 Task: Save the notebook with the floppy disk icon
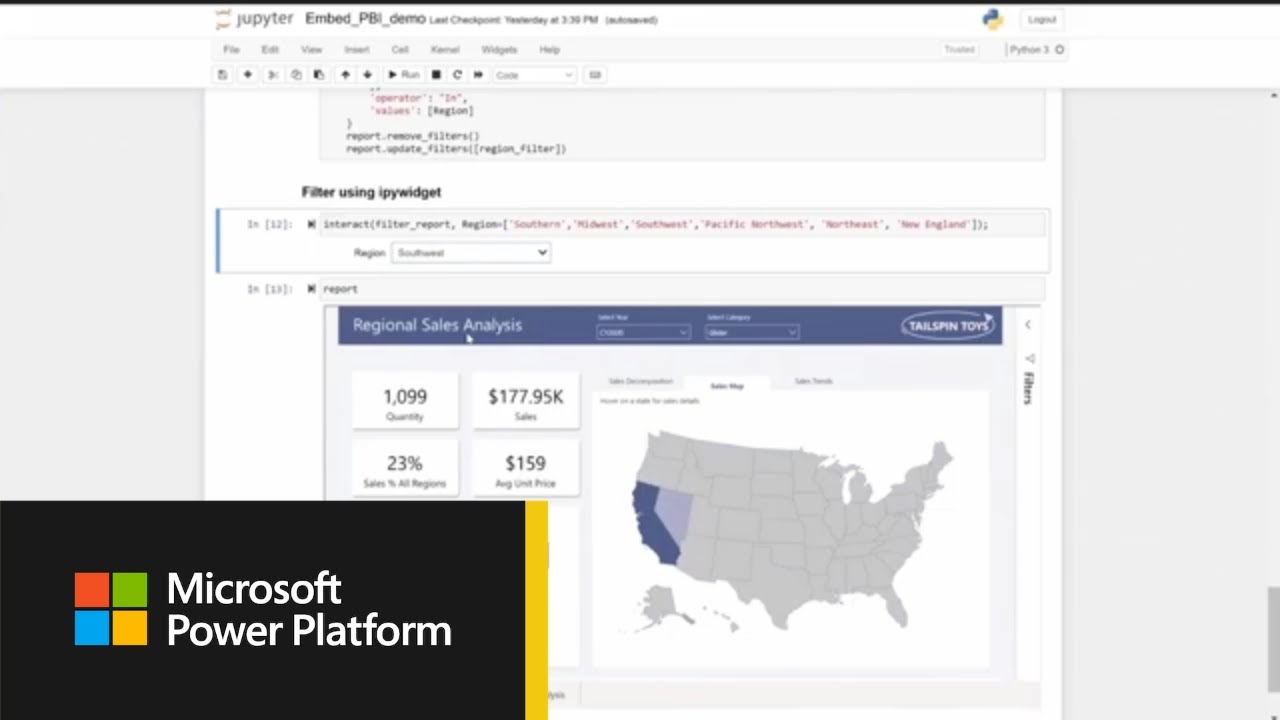click(x=223, y=75)
